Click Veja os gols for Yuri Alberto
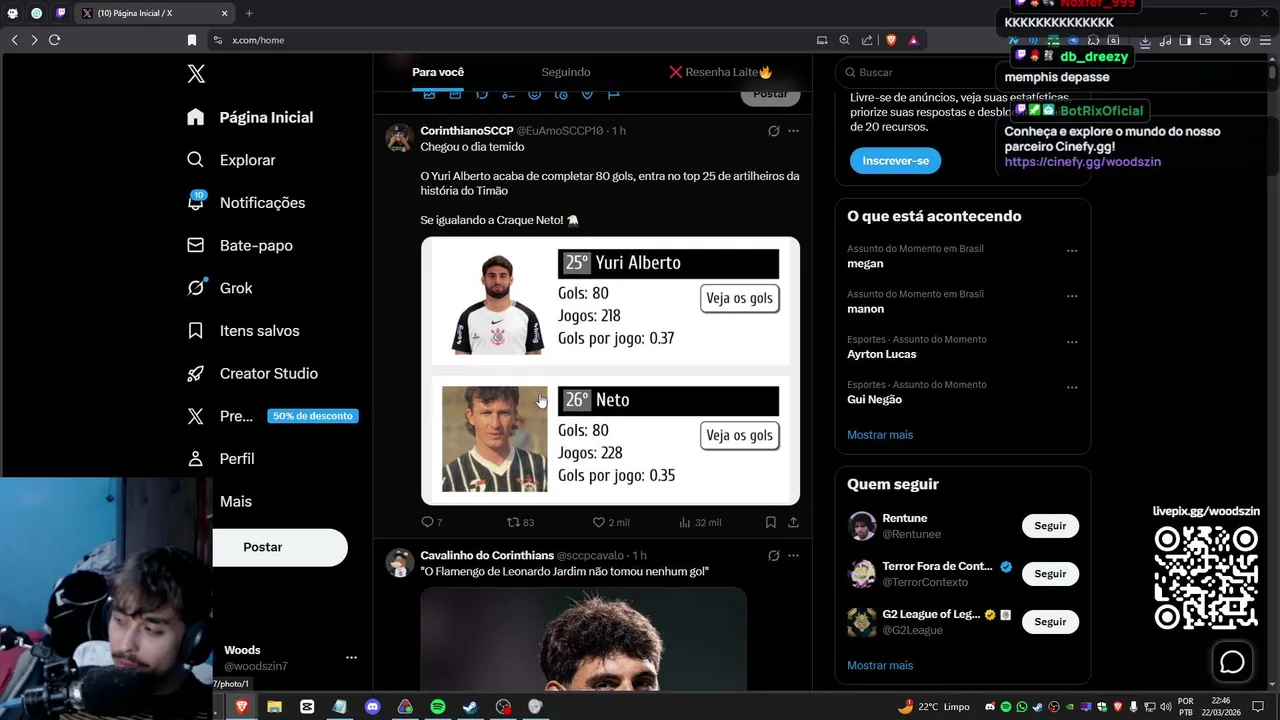 coord(739,298)
